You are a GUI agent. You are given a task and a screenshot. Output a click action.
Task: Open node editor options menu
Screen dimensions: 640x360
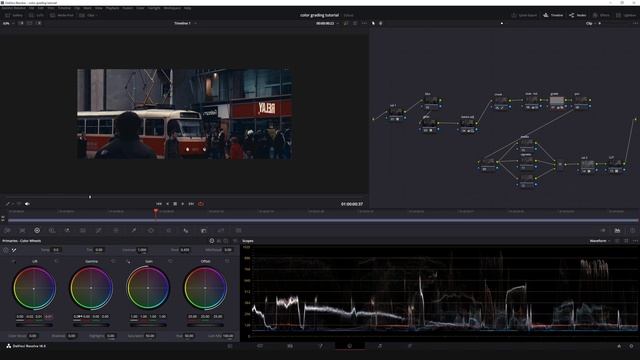tap(635, 23)
